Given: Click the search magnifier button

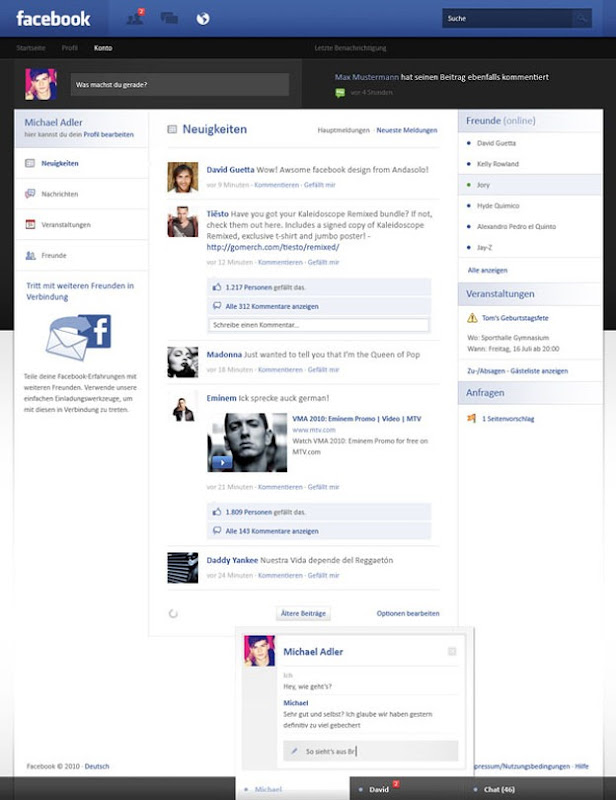Looking at the screenshot, I should tap(581, 18).
